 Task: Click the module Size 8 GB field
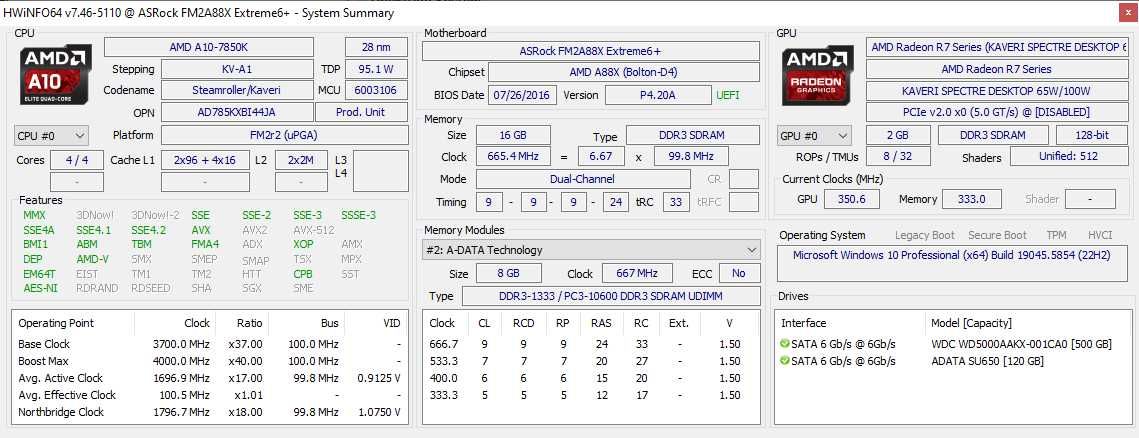(x=508, y=273)
